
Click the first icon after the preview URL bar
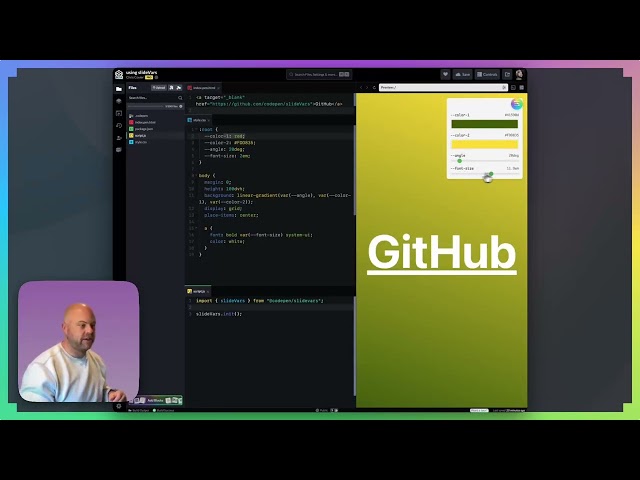513,87
